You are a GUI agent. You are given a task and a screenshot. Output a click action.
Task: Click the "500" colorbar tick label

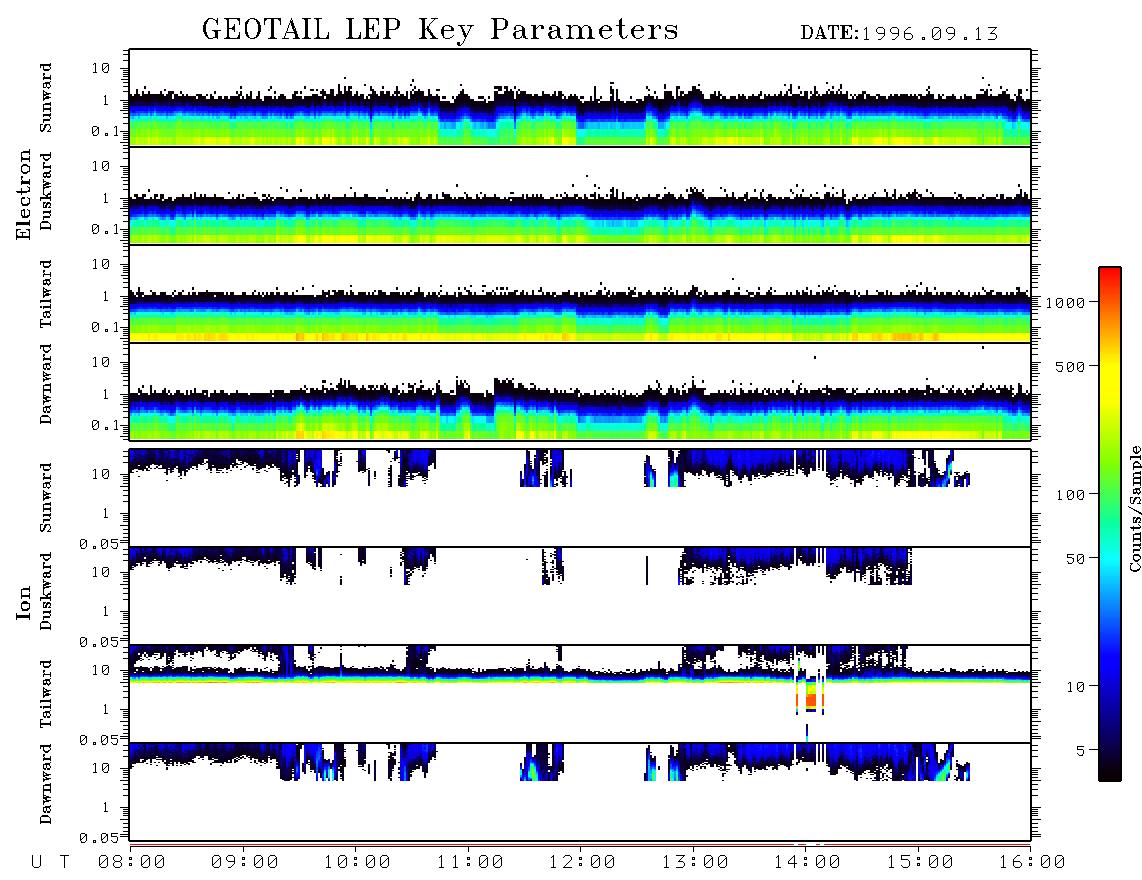[x=1070, y=367]
